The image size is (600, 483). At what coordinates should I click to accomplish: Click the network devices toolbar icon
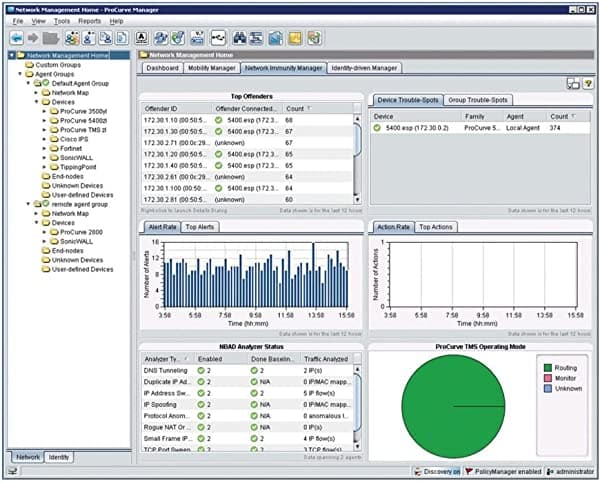tap(256, 38)
